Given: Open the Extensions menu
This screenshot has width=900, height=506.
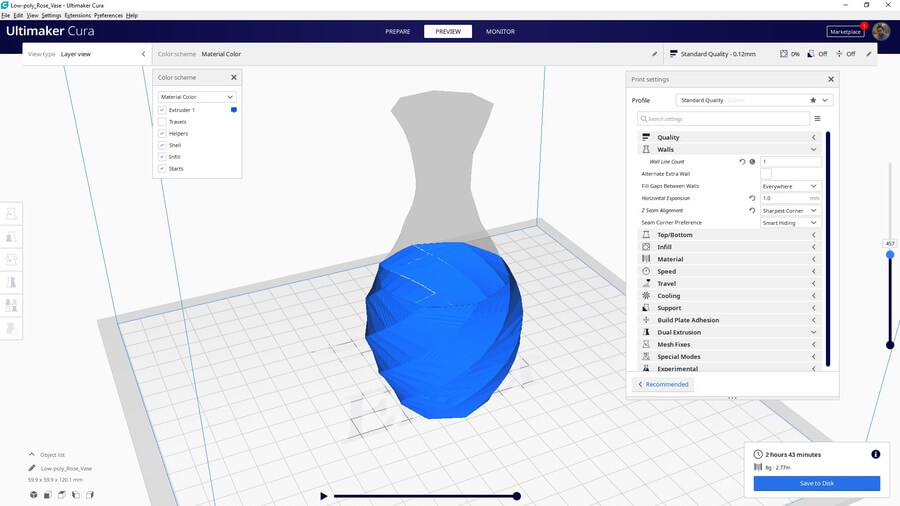Looking at the screenshot, I should (77, 16).
